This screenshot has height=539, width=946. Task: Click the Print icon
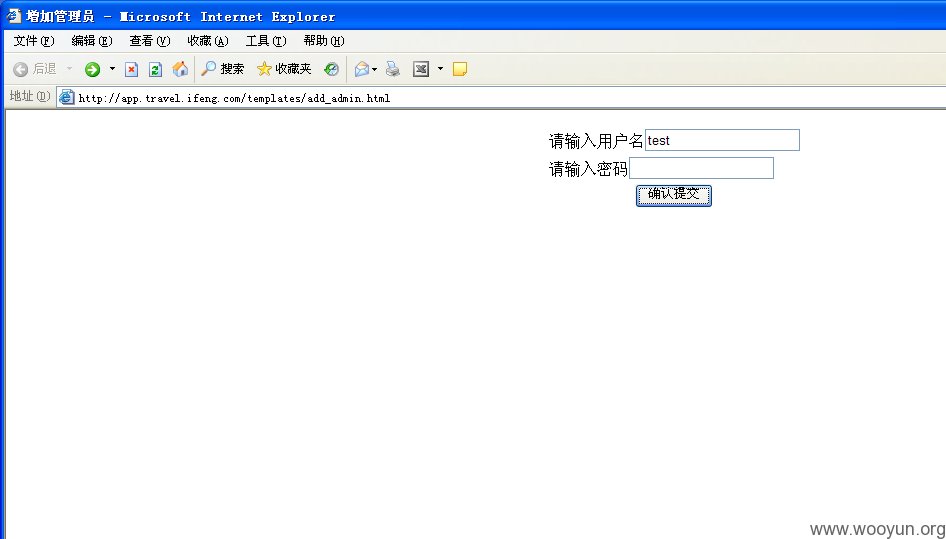click(393, 69)
